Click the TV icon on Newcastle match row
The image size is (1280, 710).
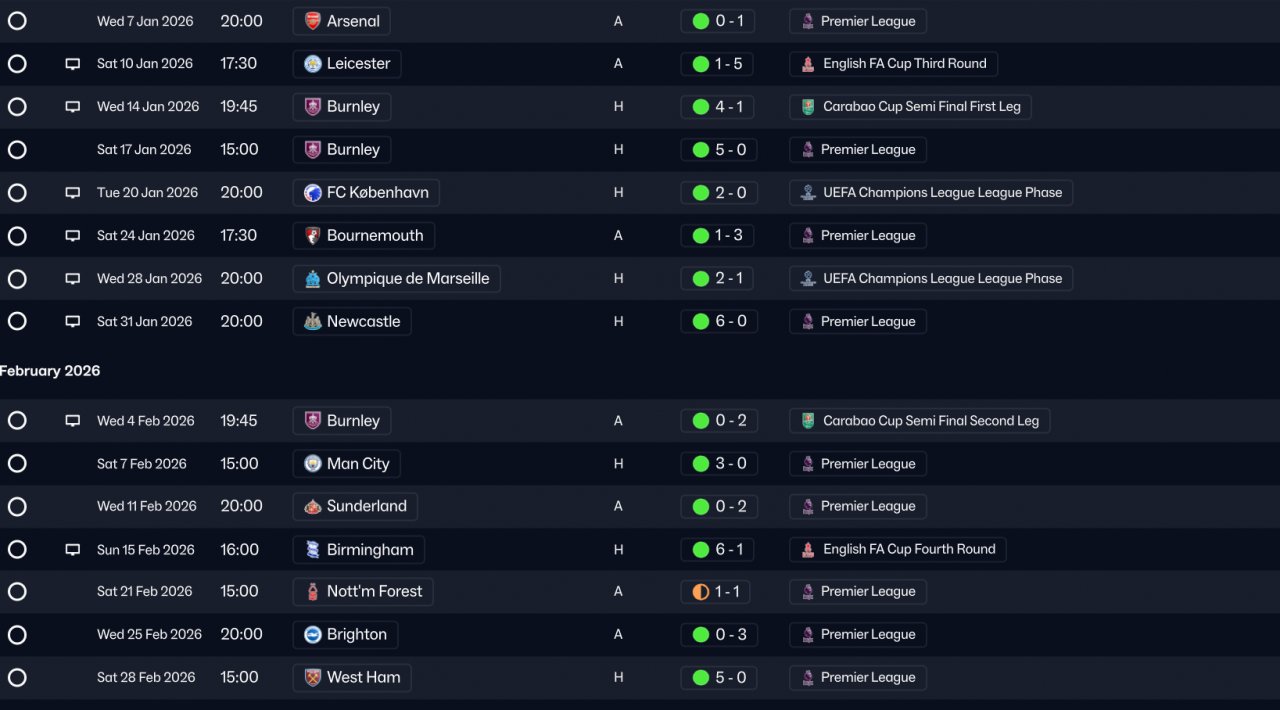(x=72, y=322)
